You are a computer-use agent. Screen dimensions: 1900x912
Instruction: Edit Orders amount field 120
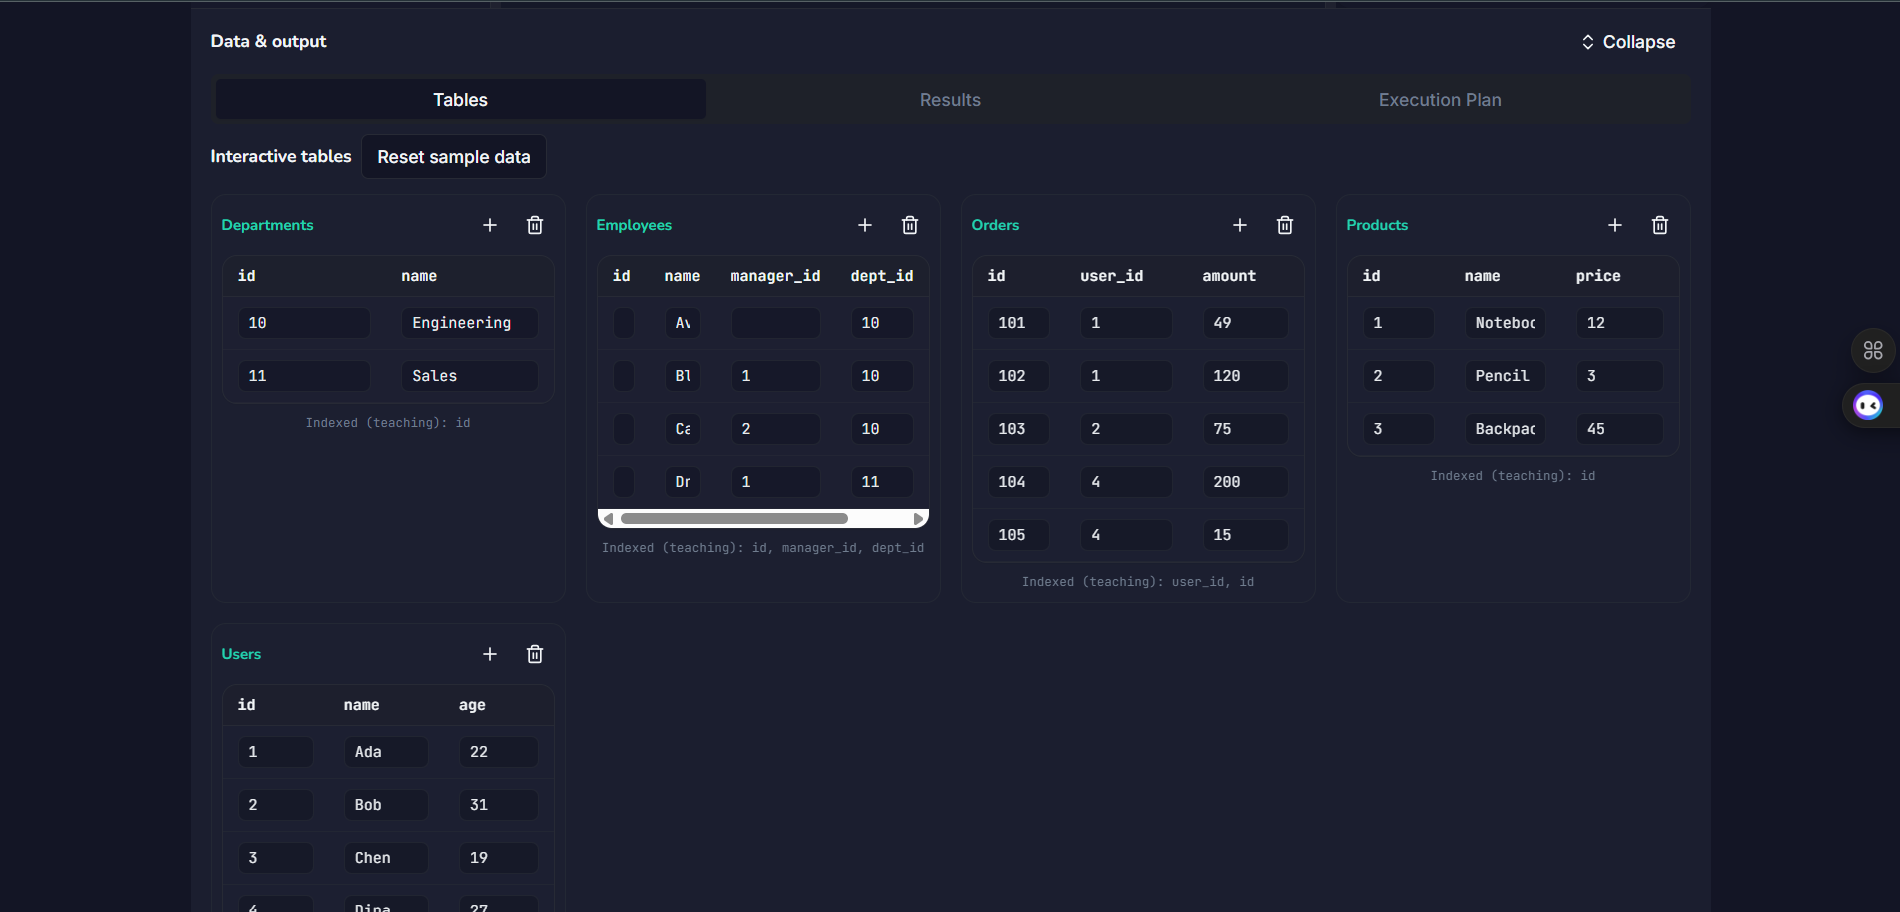tap(1245, 376)
